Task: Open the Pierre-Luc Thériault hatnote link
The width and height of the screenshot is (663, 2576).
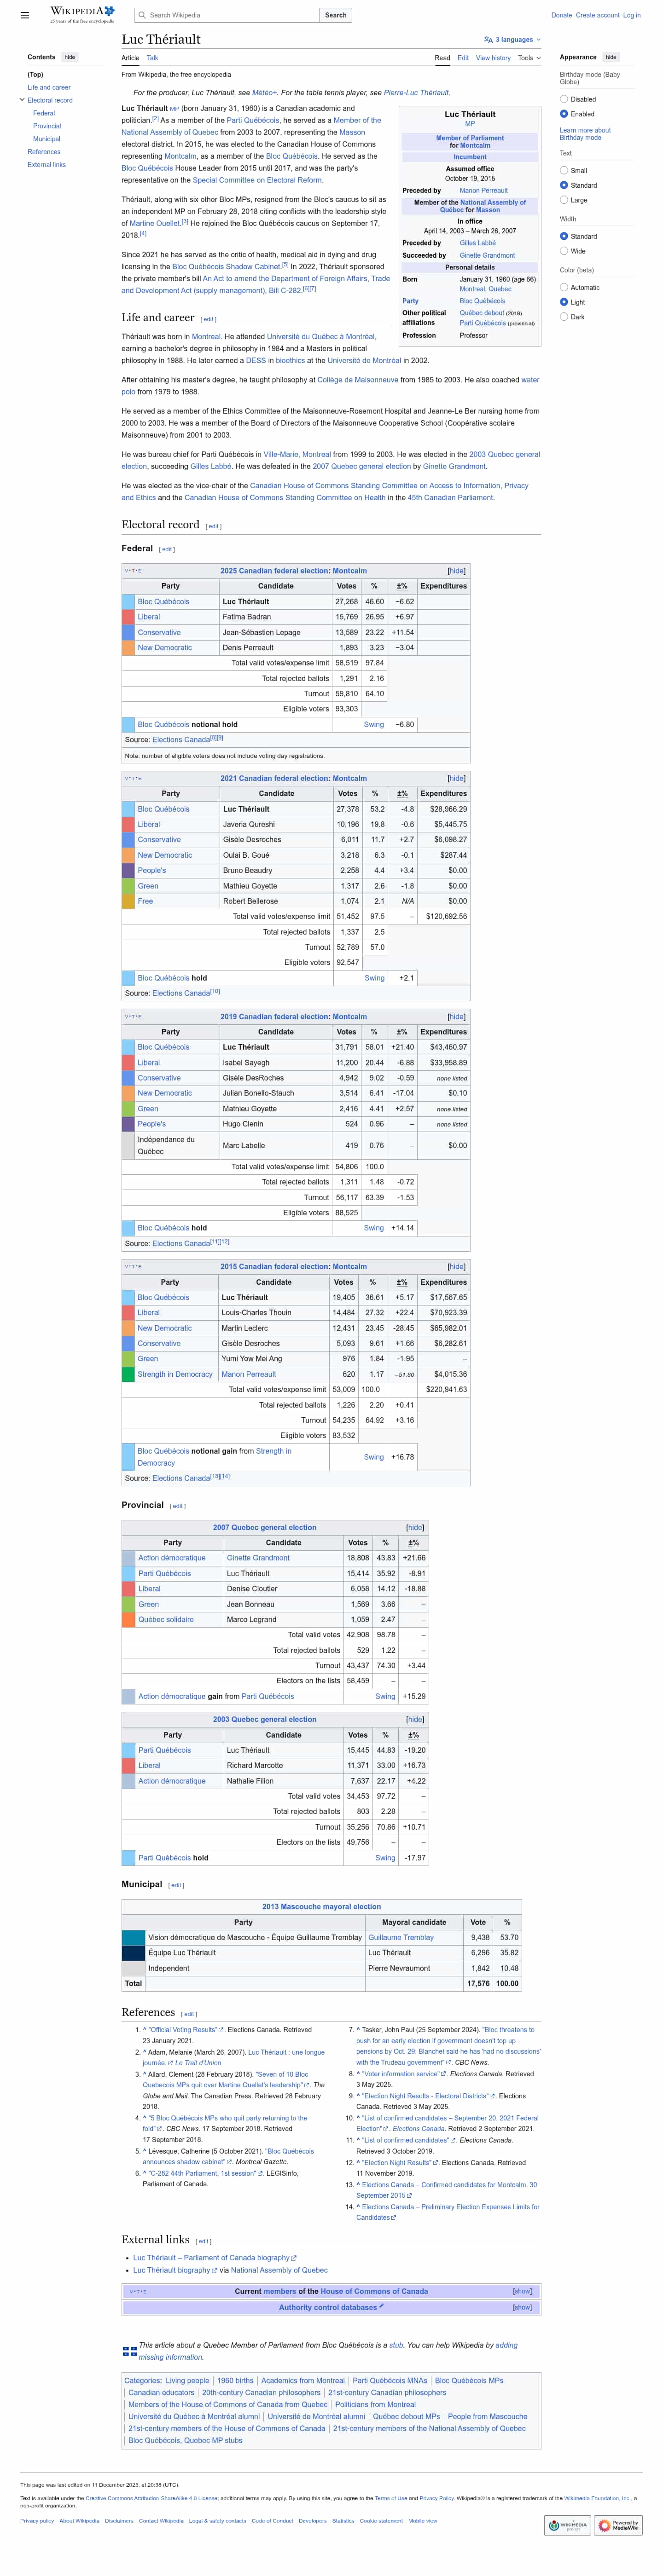Action: coord(416,93)
